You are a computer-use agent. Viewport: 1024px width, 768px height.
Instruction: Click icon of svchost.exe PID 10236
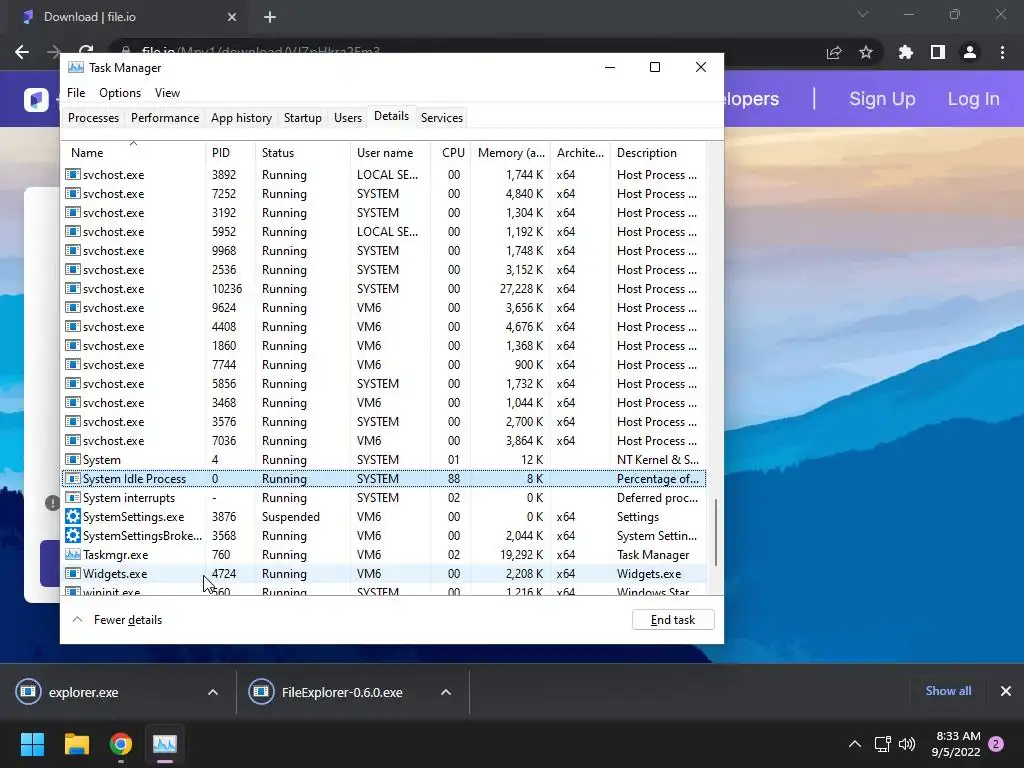pos(72,289)
